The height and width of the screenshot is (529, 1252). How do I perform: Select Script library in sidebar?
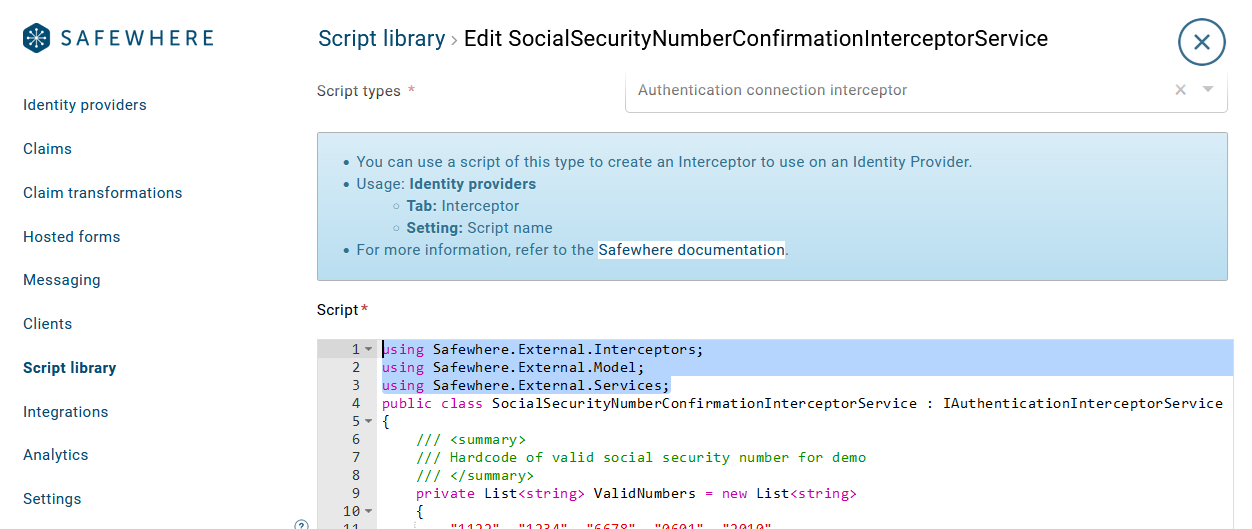pyautogui.click(x=70, y=368)
